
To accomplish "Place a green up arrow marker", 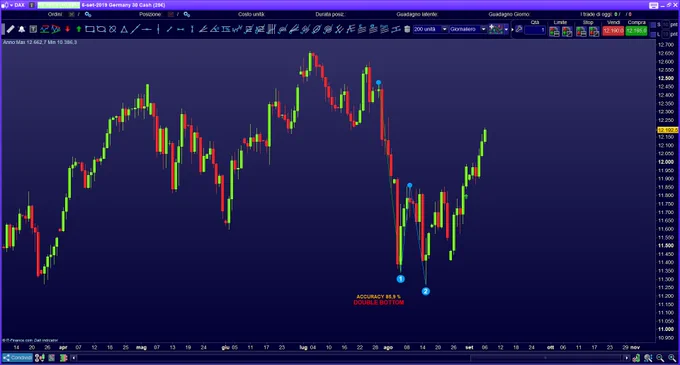I will click(78, 29).
